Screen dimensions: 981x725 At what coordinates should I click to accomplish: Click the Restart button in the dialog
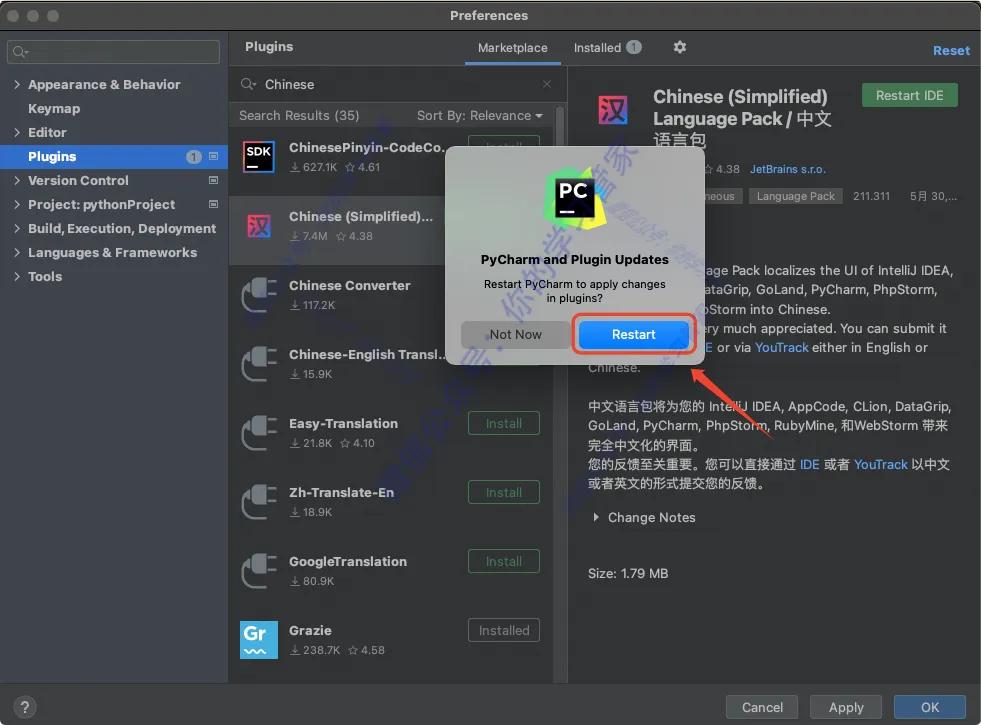633,335
